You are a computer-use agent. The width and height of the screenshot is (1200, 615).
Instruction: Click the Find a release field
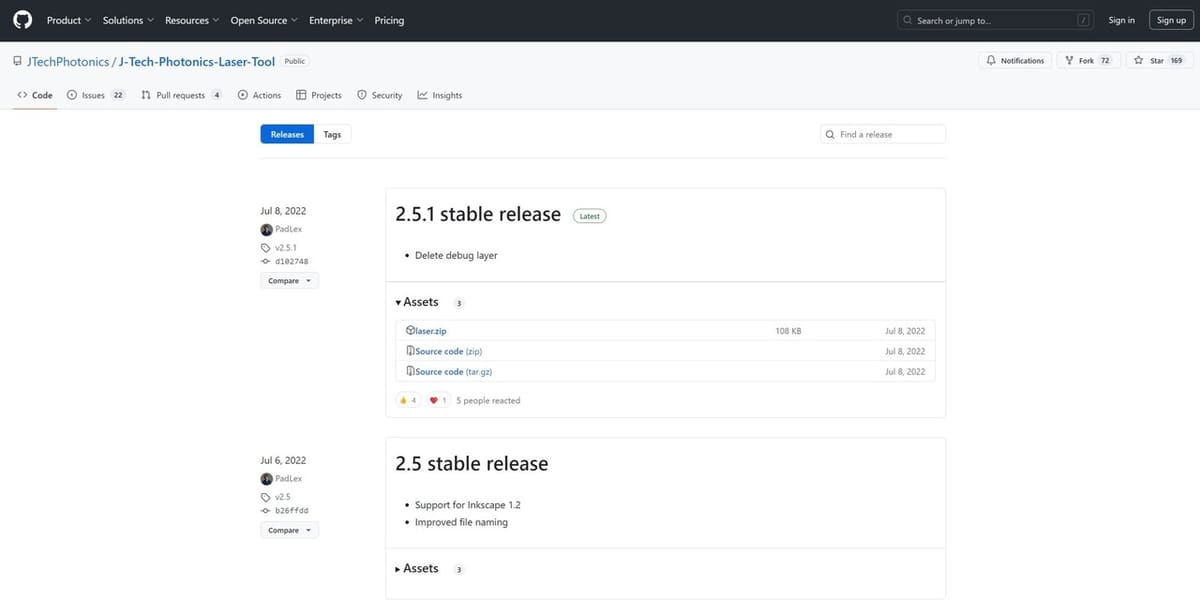click(x=883, y=134)
